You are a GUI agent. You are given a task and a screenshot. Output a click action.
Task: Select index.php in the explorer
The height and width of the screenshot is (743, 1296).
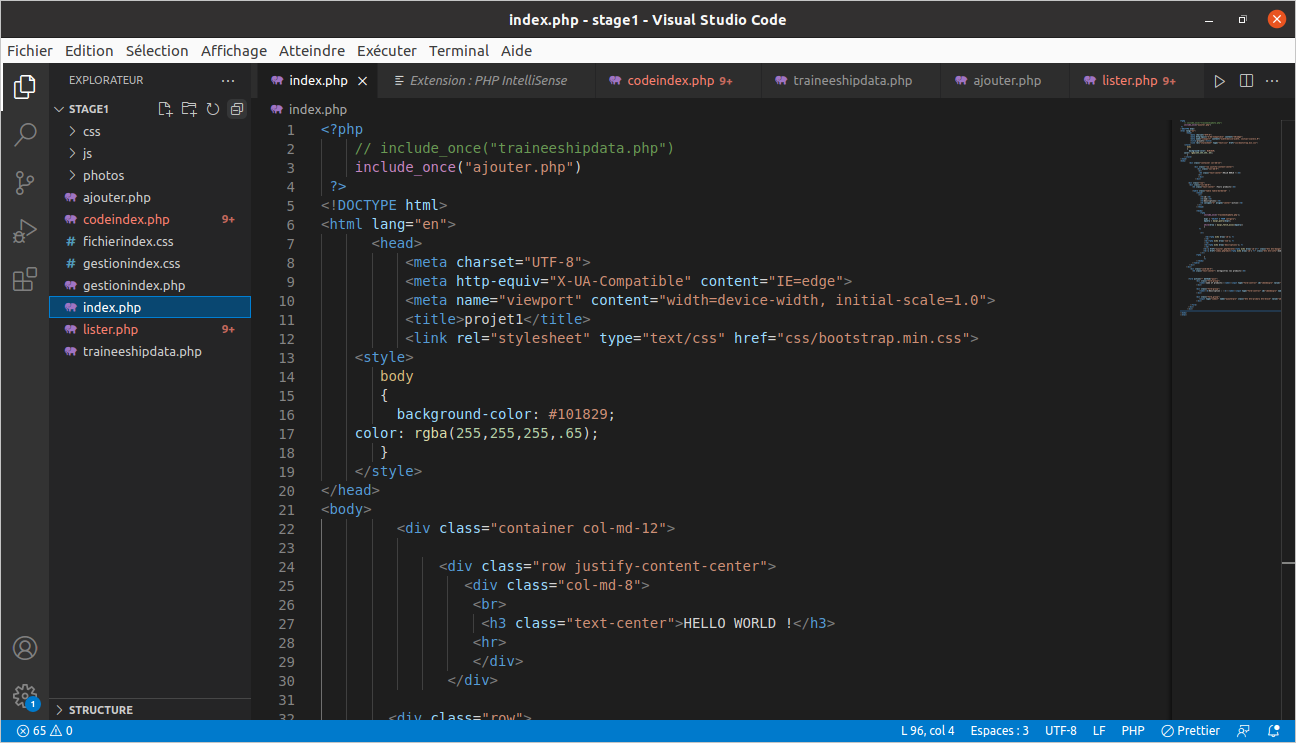tap(150, 307)
